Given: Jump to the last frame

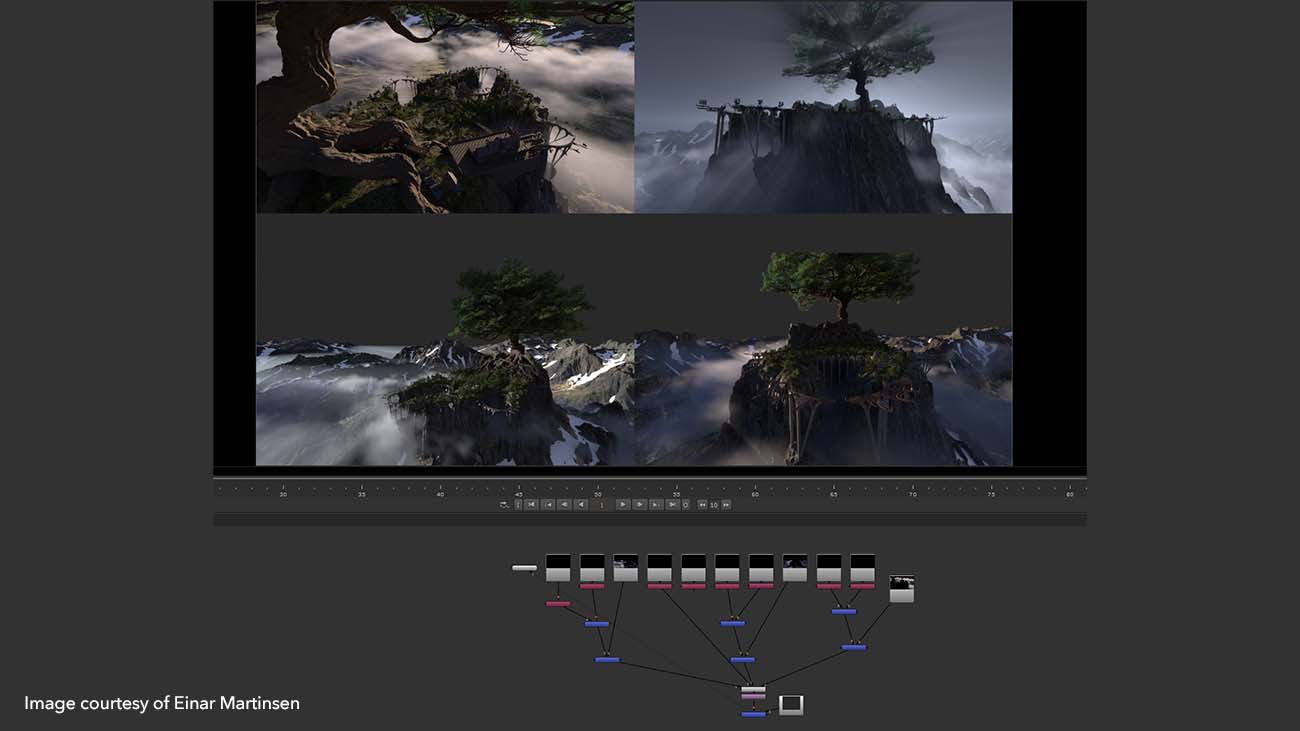Looking at the screenshot, I should 672,505.
